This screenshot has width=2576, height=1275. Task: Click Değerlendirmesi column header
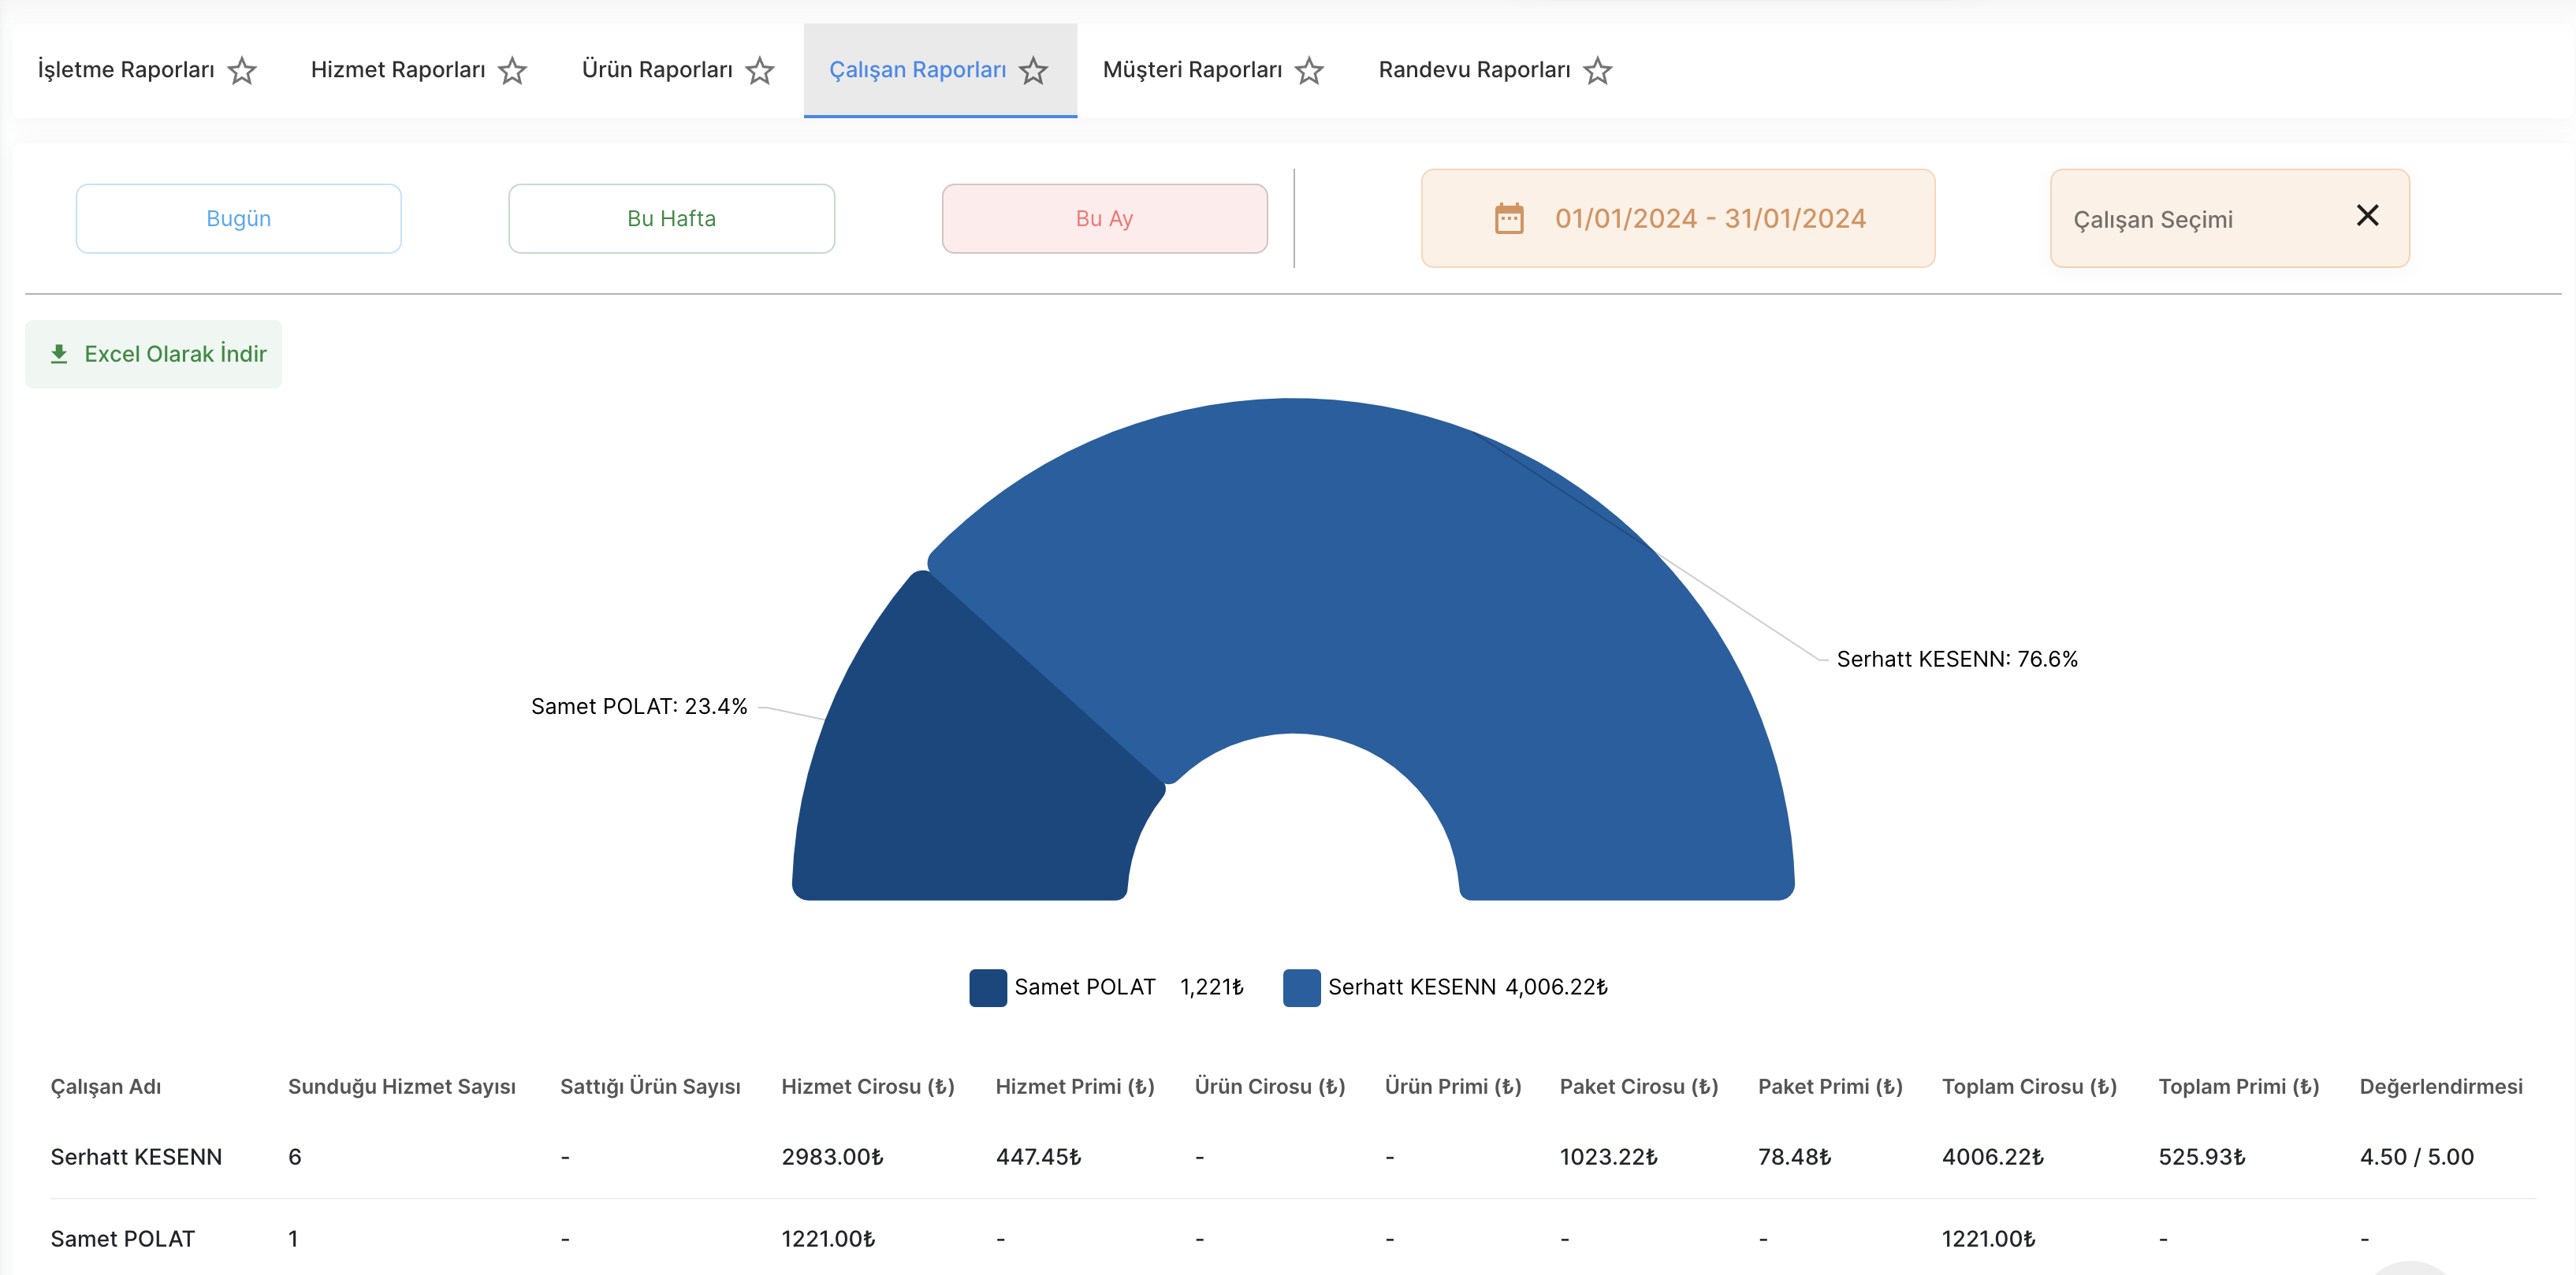click(x=2441, y=1086)
